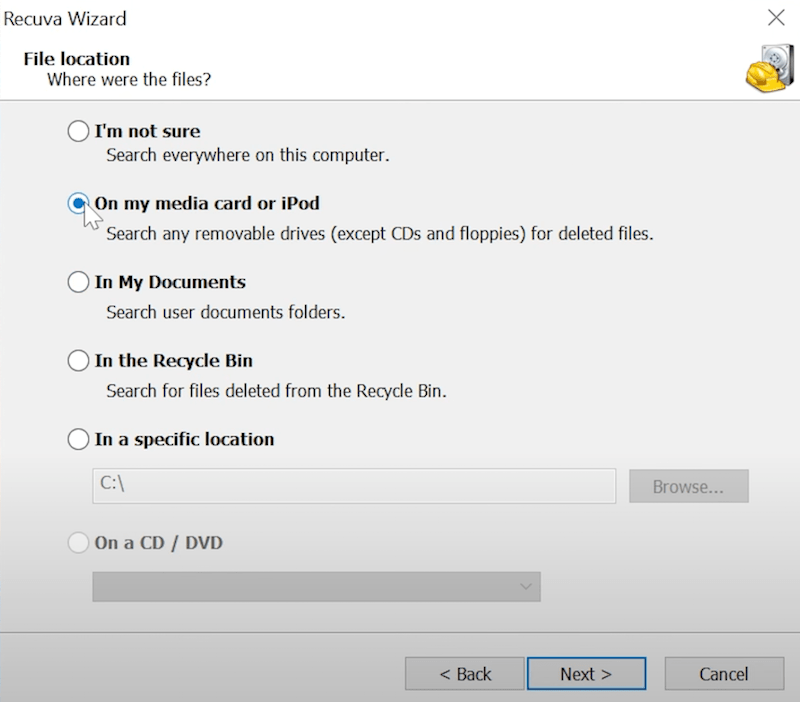Viewport: 800px width, 702px height.
Task: Select the "On a CD / DVD" option
Action: coord(78,543)
